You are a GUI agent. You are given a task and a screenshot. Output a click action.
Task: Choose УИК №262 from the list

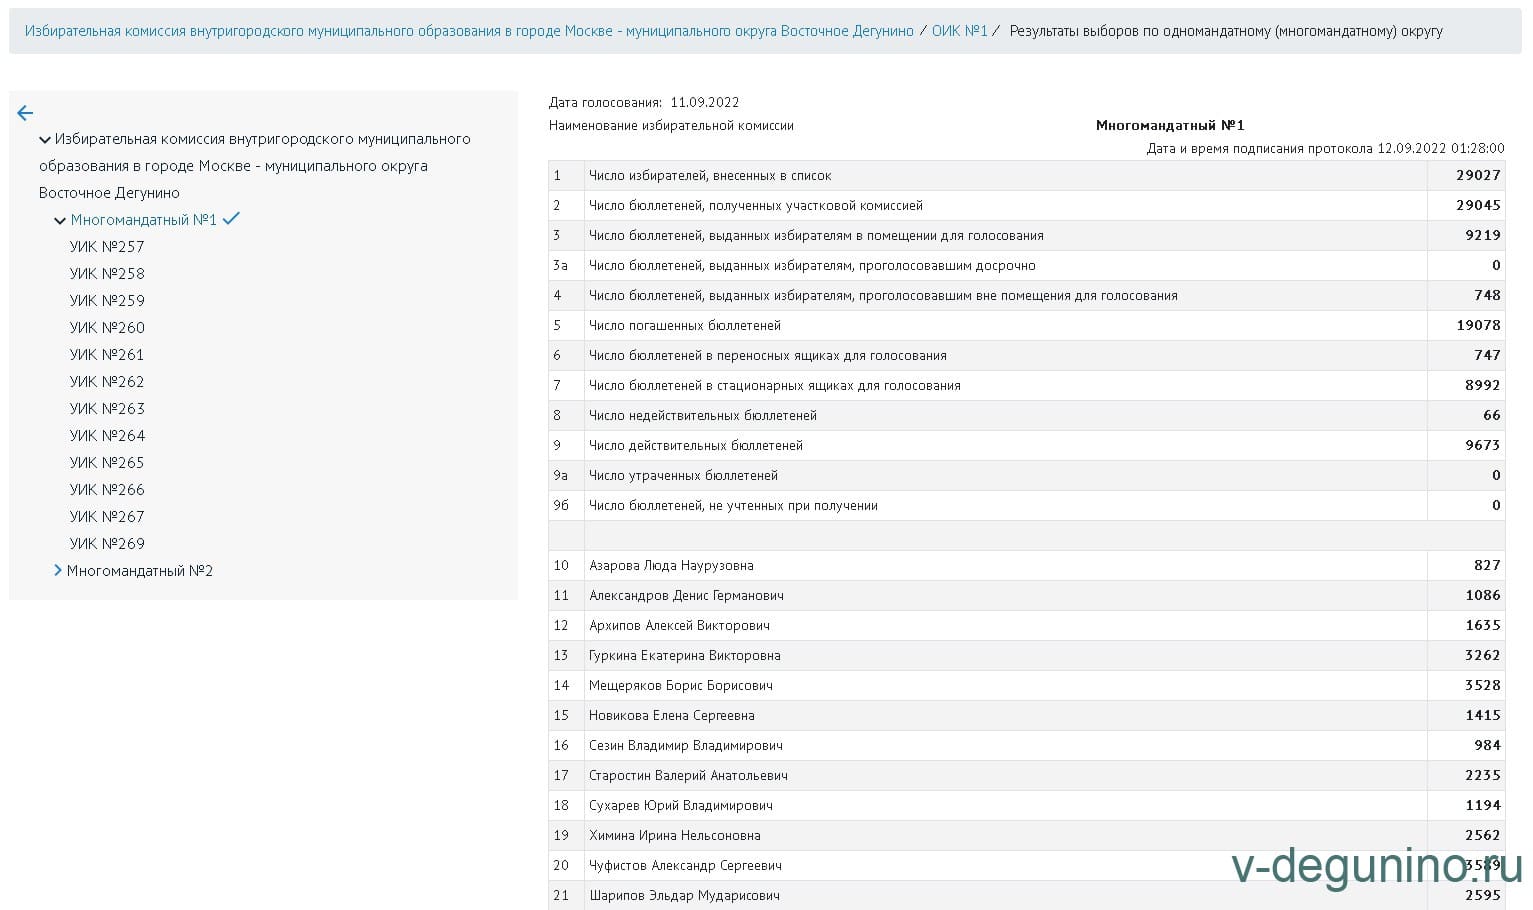pos(107,382)
